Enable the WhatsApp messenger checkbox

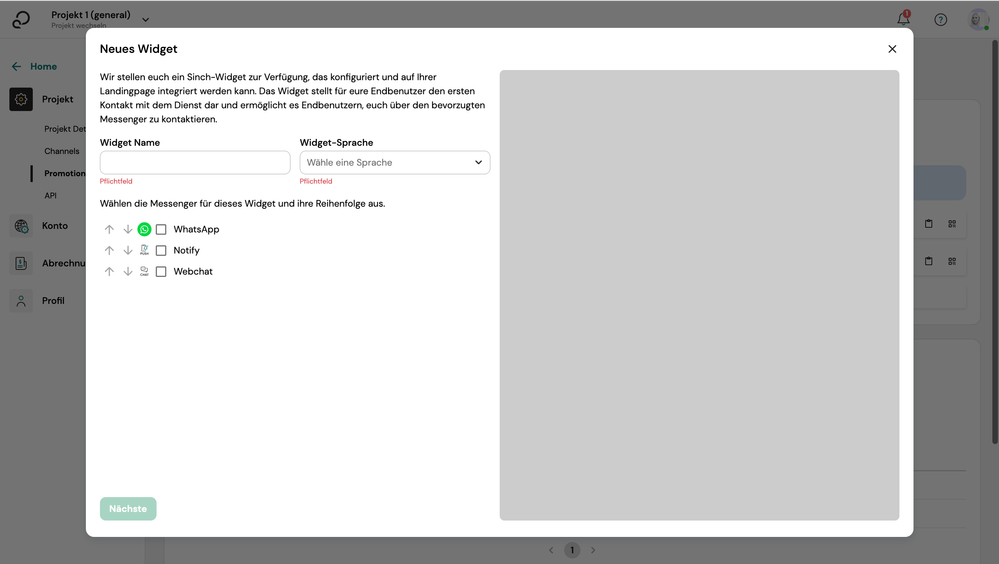(161, 229)
